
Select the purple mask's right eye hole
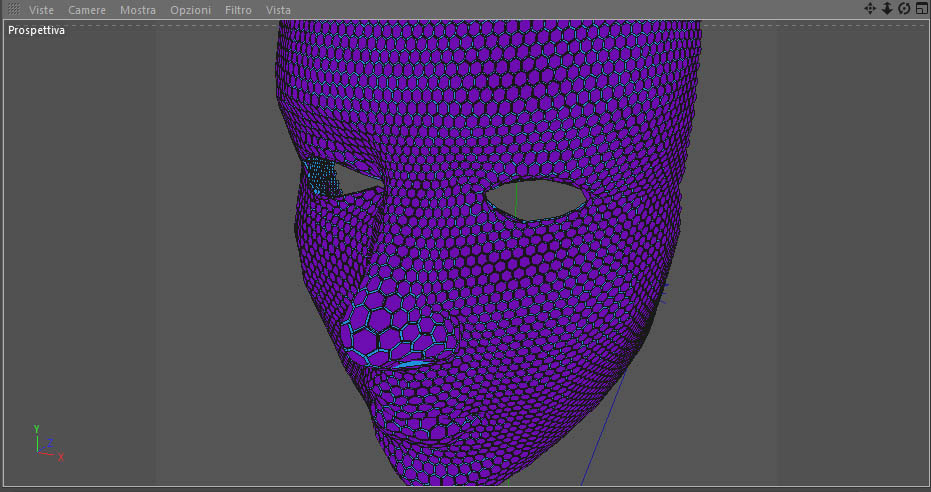(x=536, y=201)
